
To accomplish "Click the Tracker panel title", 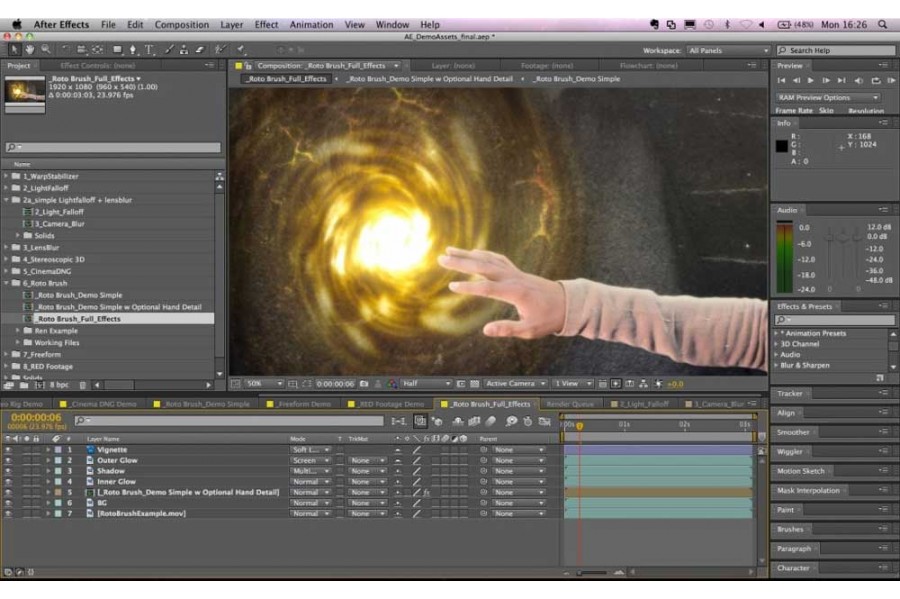I will 790,394.
